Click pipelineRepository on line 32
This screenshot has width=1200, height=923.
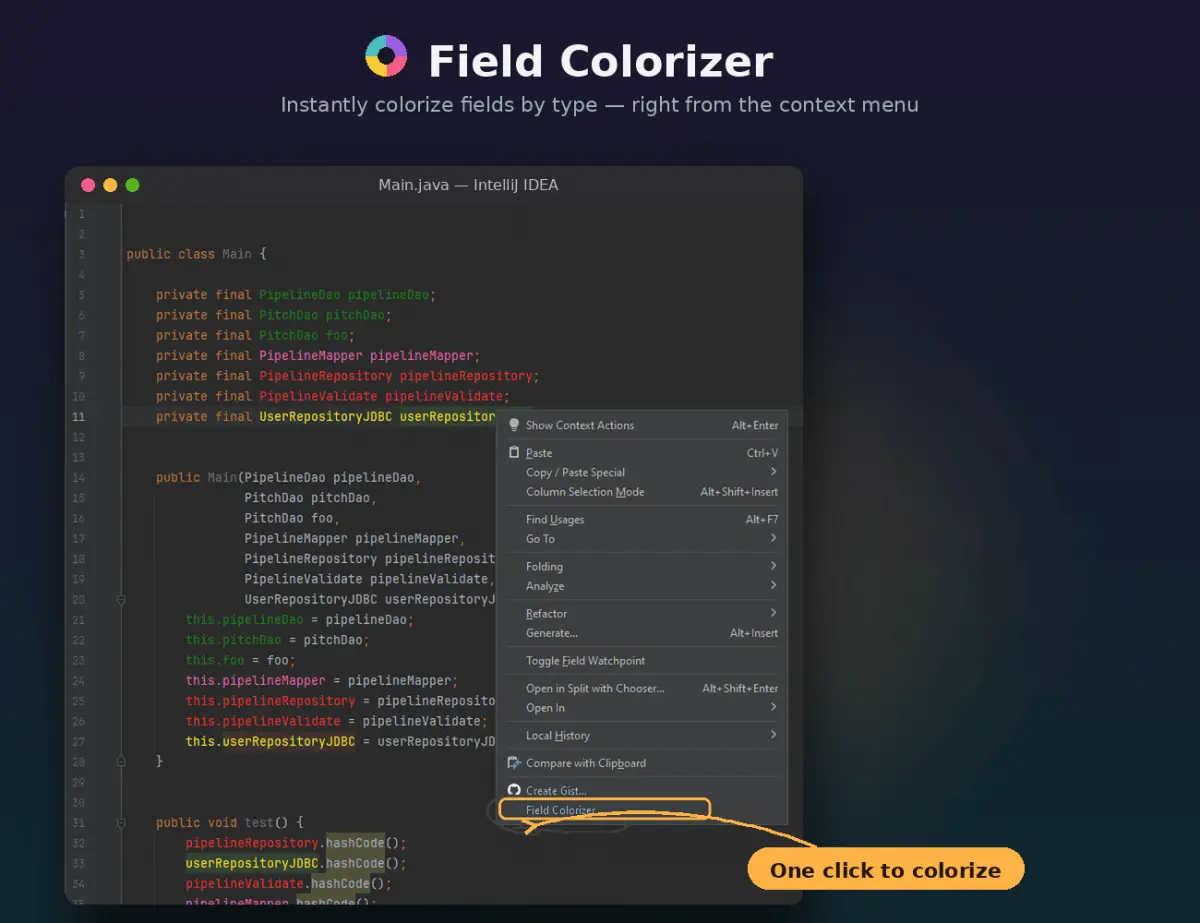tap(252, 843)
